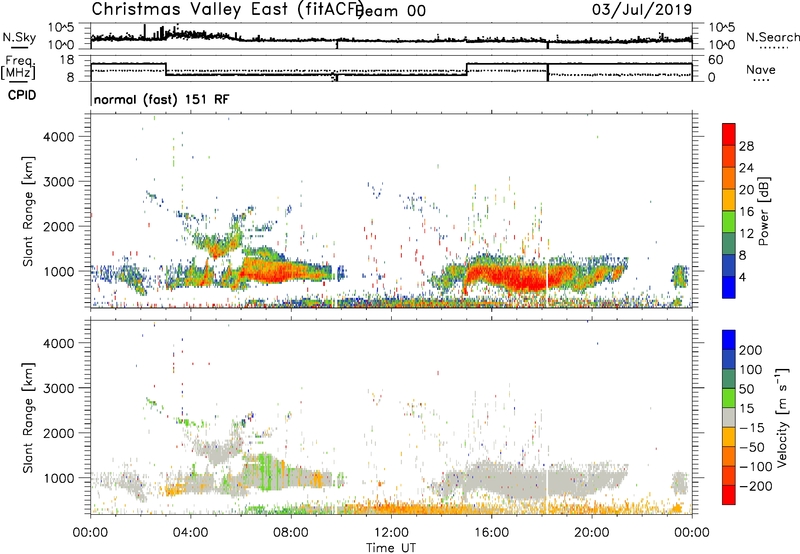
Task: Click the '24' value on power color bar
Action: click(746, 168)
